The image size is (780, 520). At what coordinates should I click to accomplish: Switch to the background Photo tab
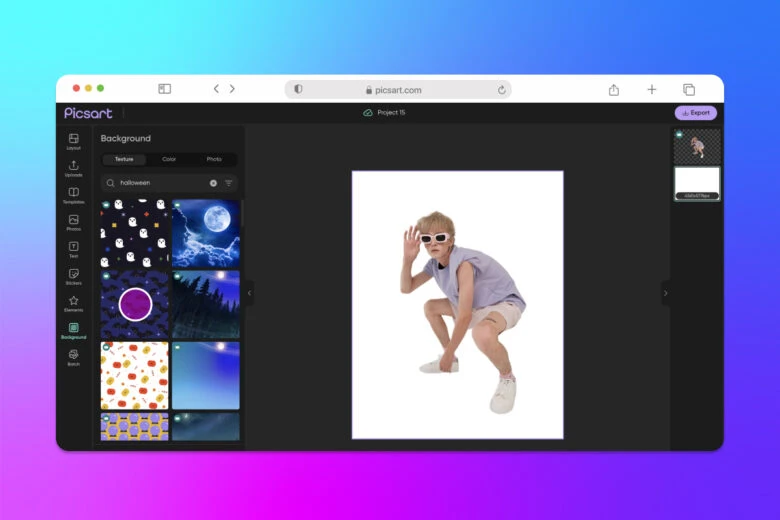214,159
